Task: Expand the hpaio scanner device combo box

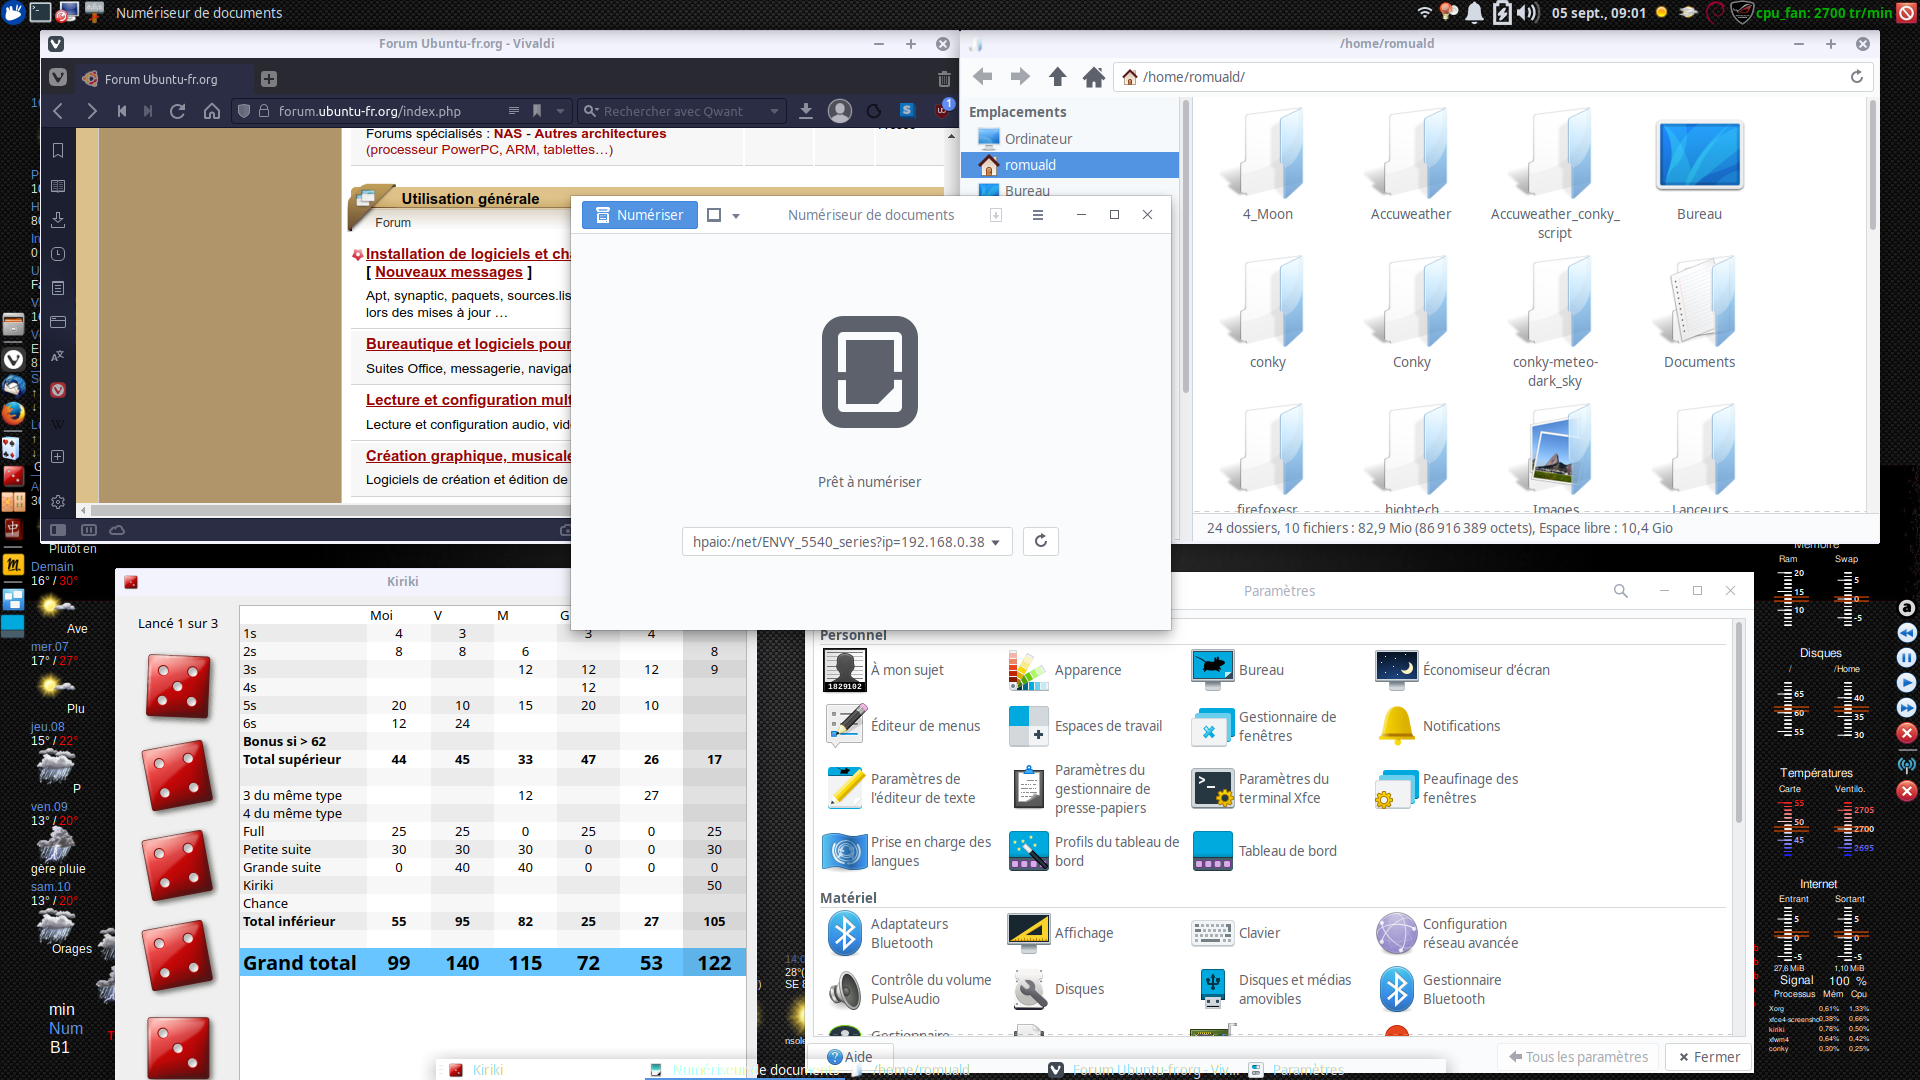Action: (x=846, y=542)
